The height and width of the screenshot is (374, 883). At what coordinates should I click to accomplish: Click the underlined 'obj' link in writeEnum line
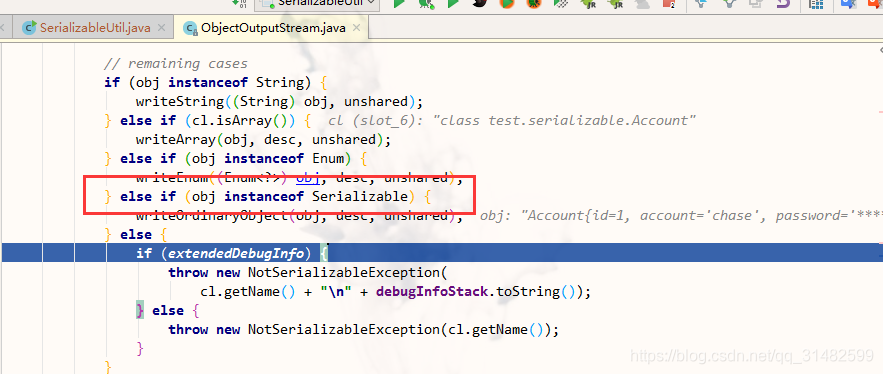click(307, 177)
